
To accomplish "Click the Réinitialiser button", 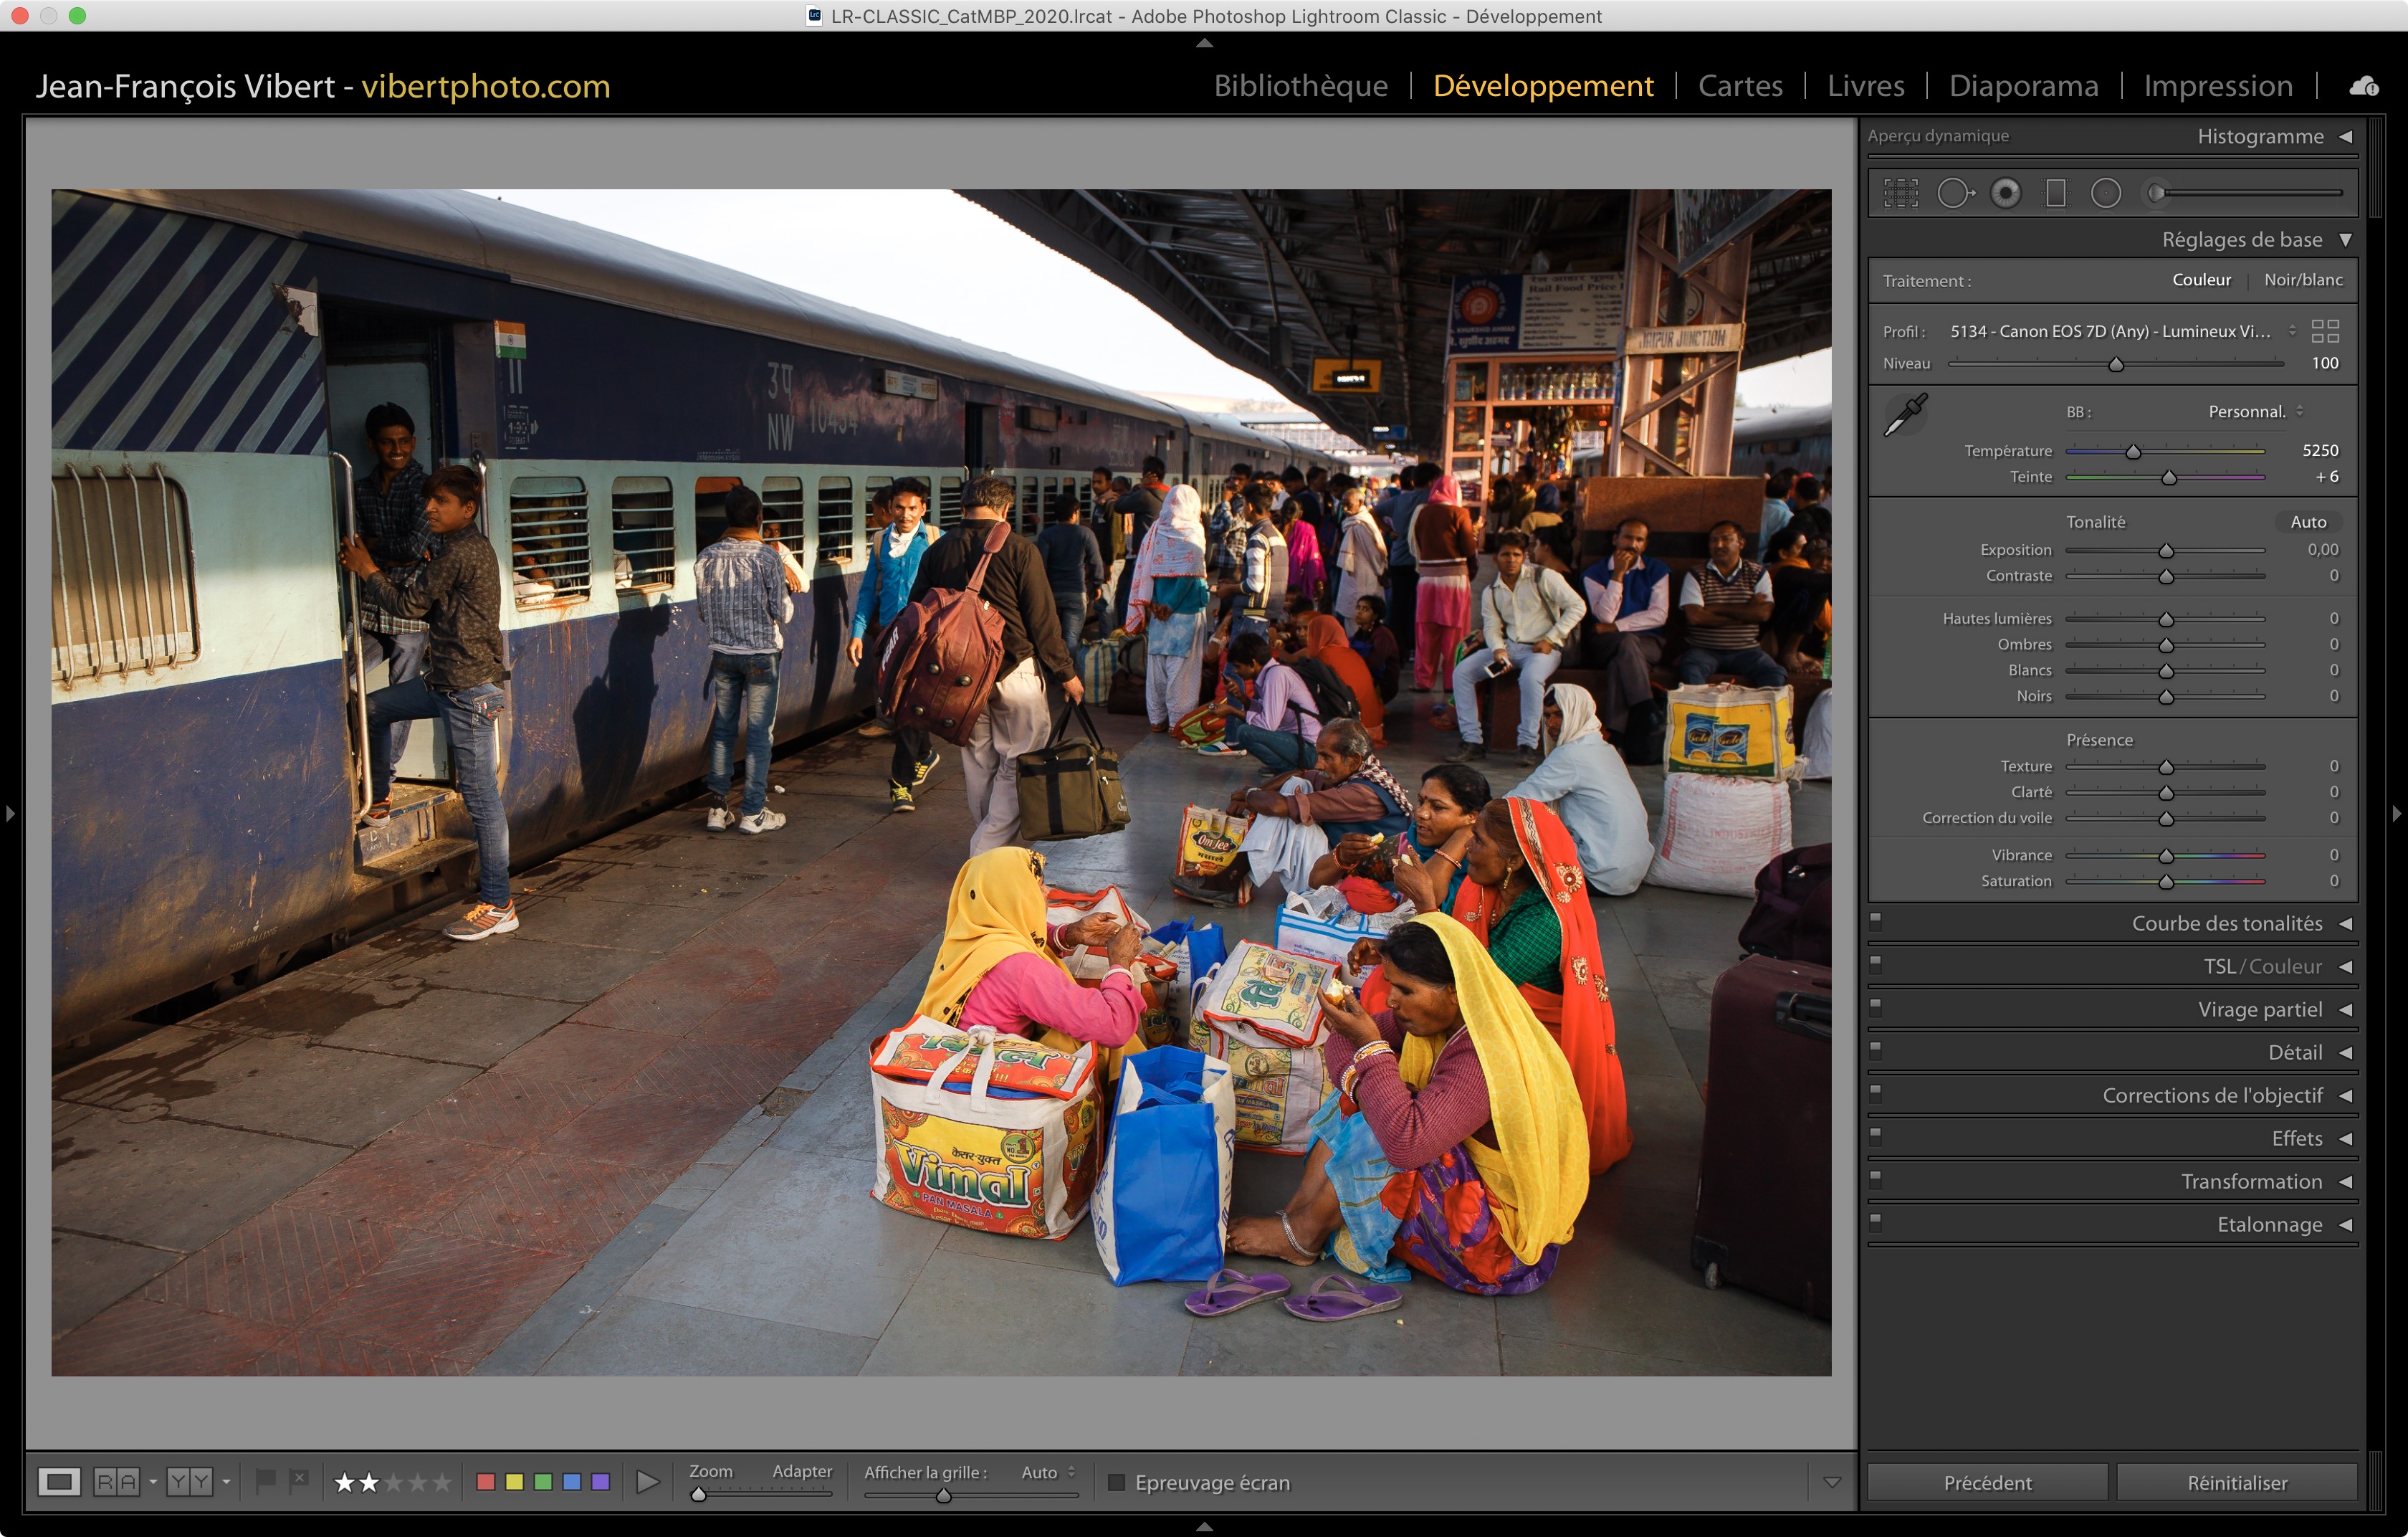I will click(2236, 1482).
